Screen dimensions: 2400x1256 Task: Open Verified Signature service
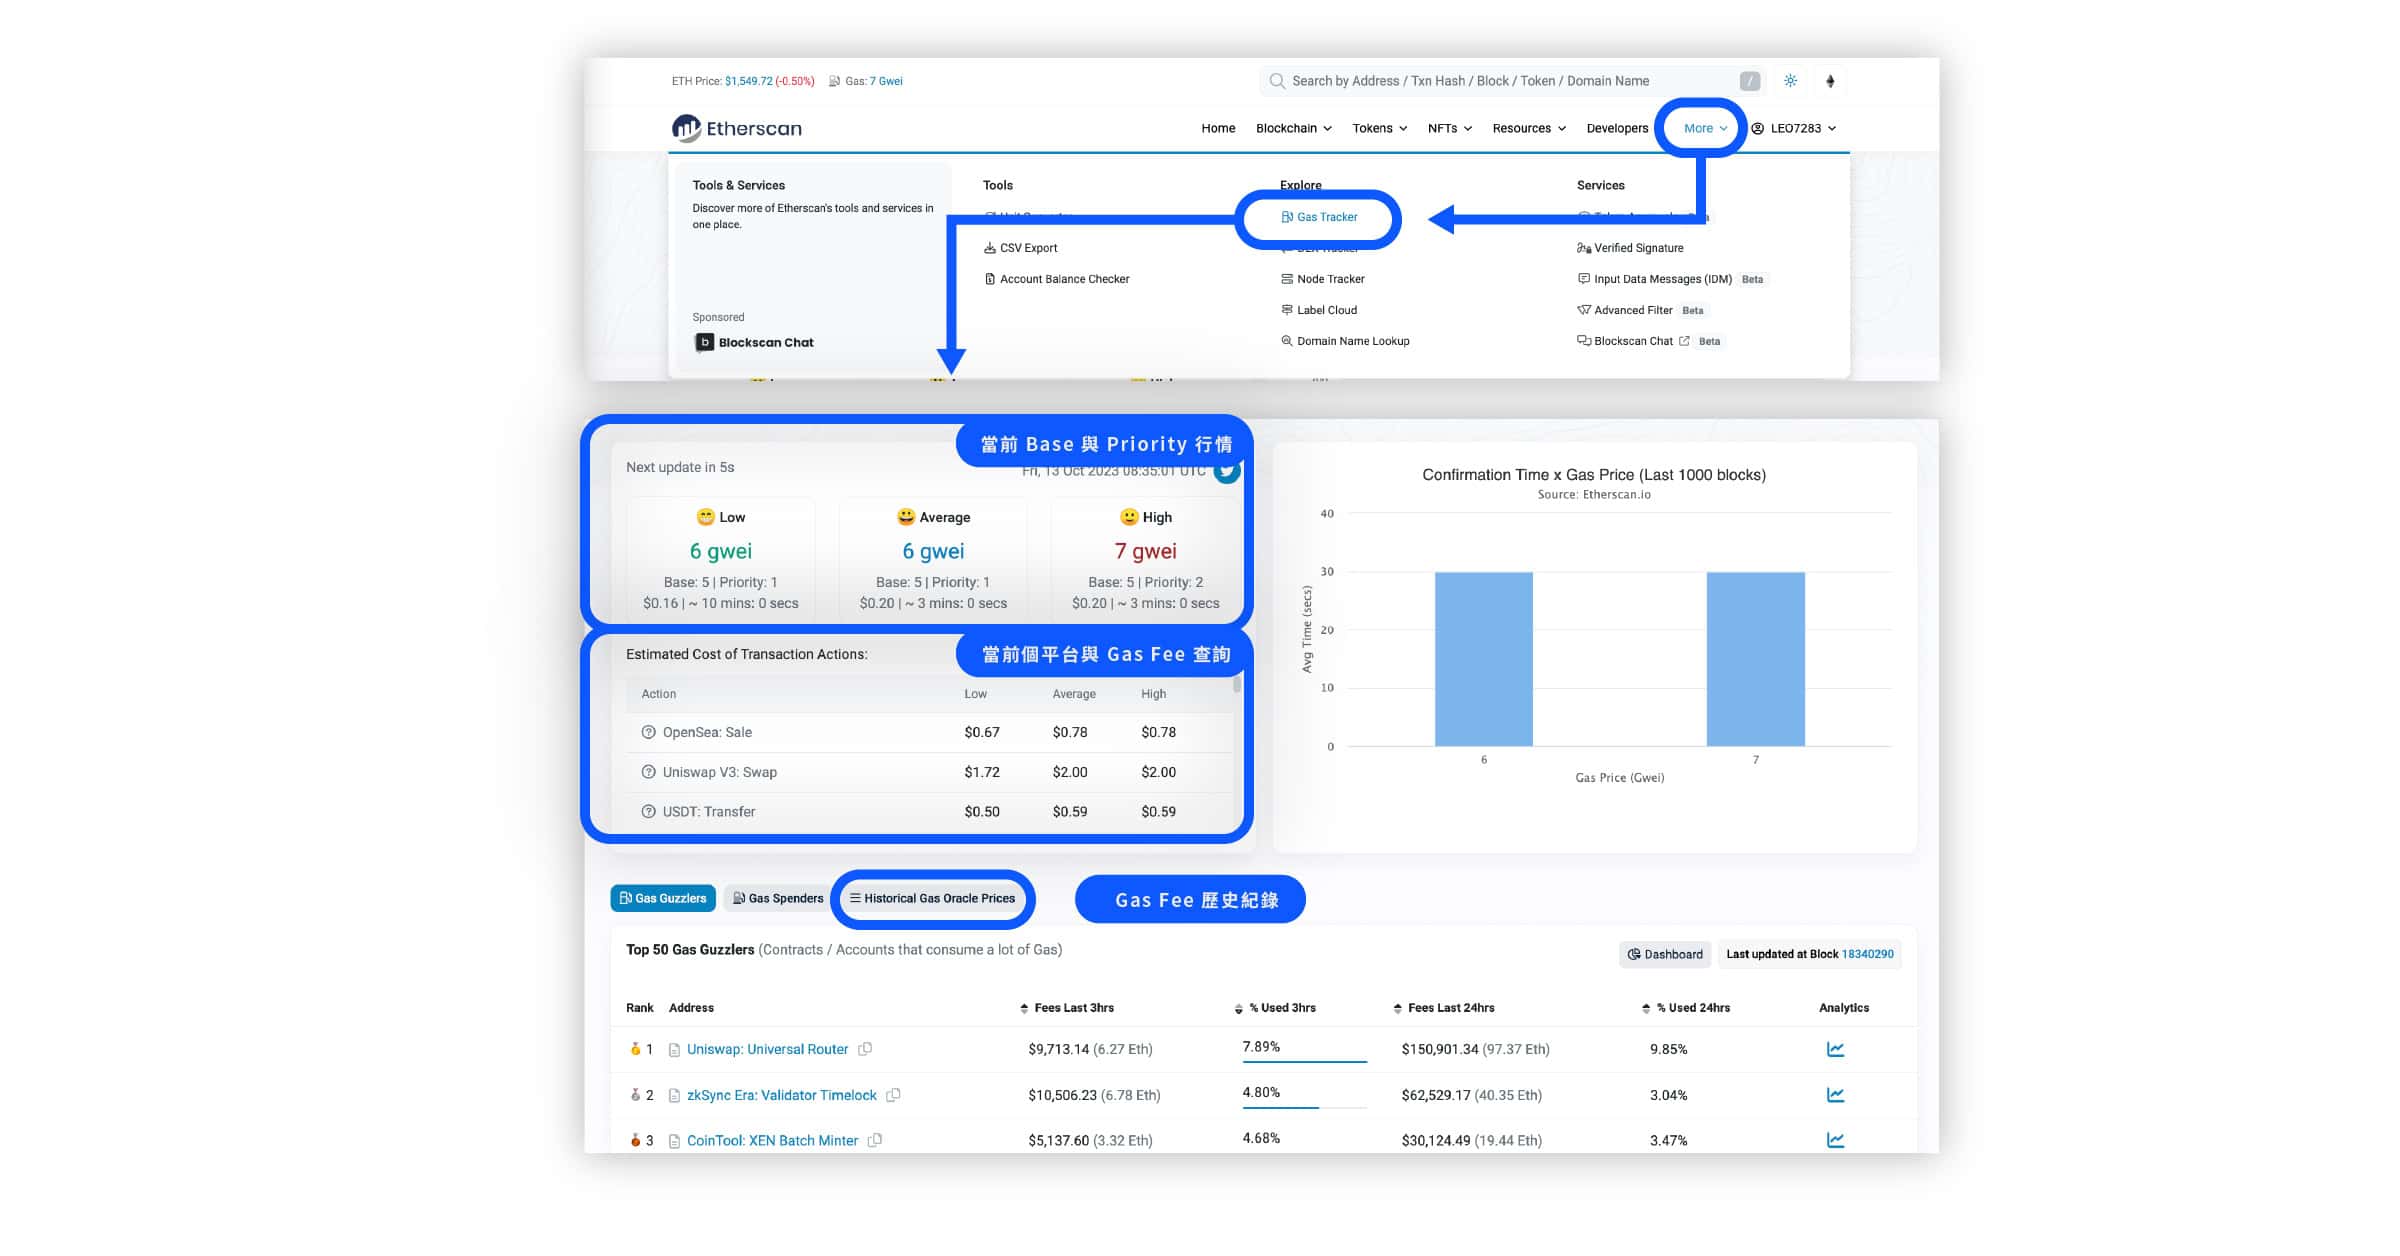click(x=1630, y=248)
